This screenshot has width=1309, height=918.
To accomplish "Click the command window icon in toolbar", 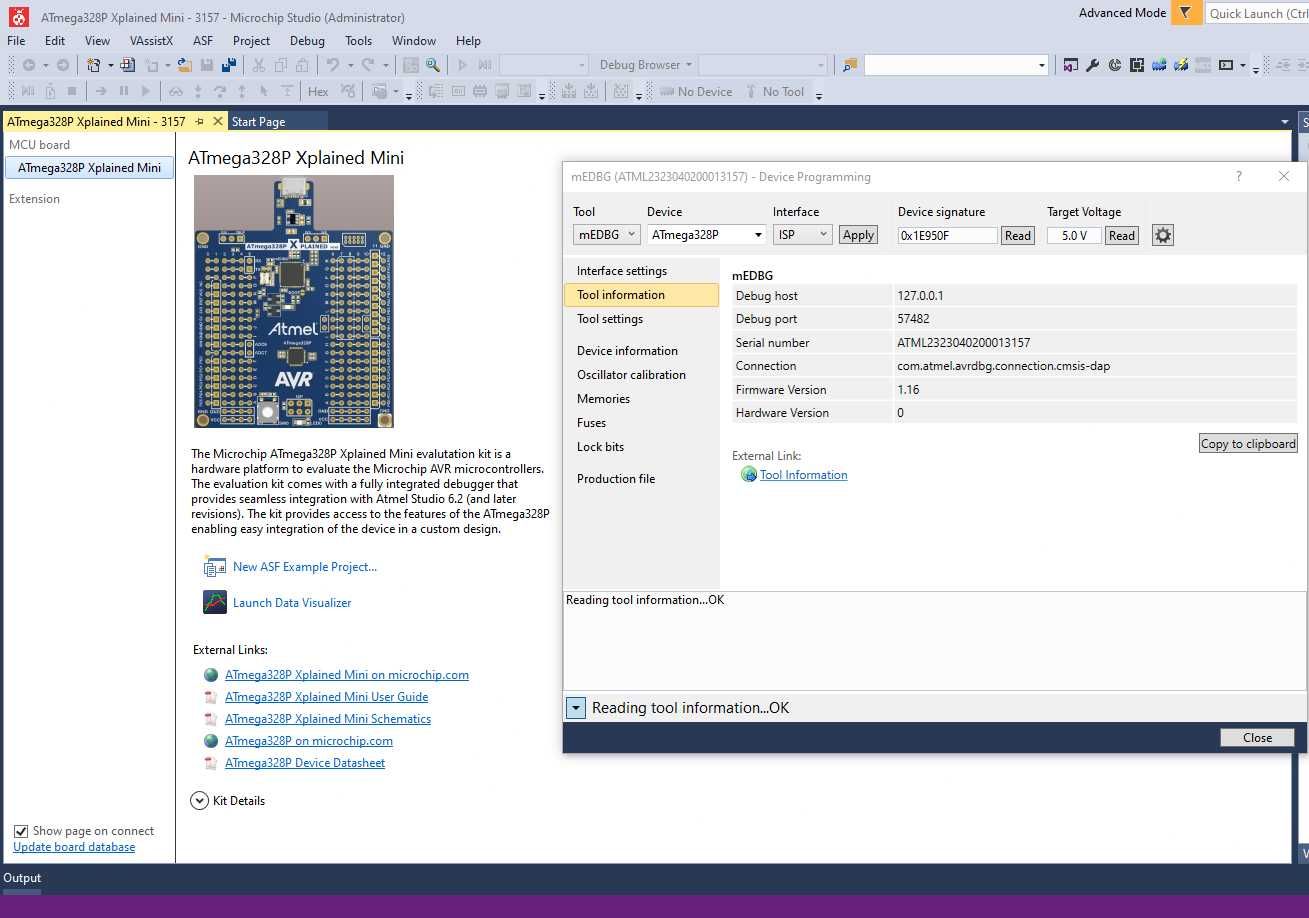I will tap(1226, 65).
